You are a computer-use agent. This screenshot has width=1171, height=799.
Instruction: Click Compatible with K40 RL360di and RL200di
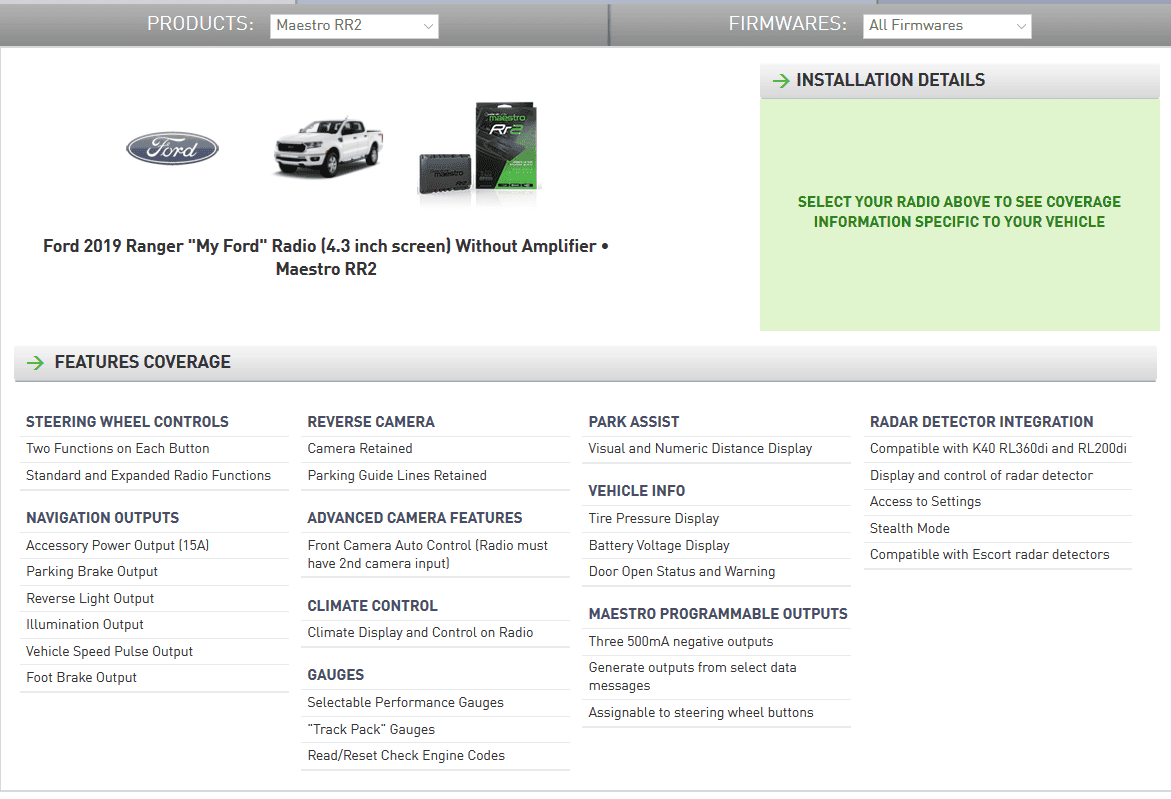pos(998,449)
